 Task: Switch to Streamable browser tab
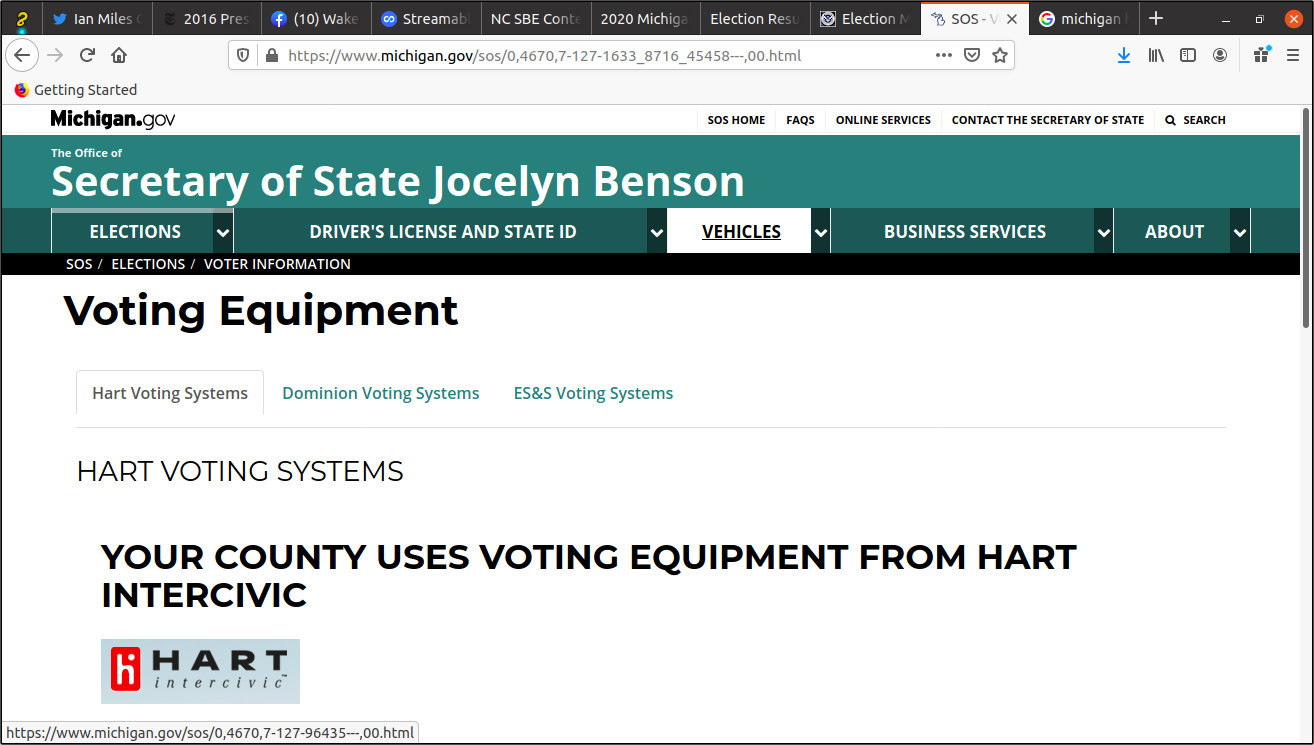426,19
